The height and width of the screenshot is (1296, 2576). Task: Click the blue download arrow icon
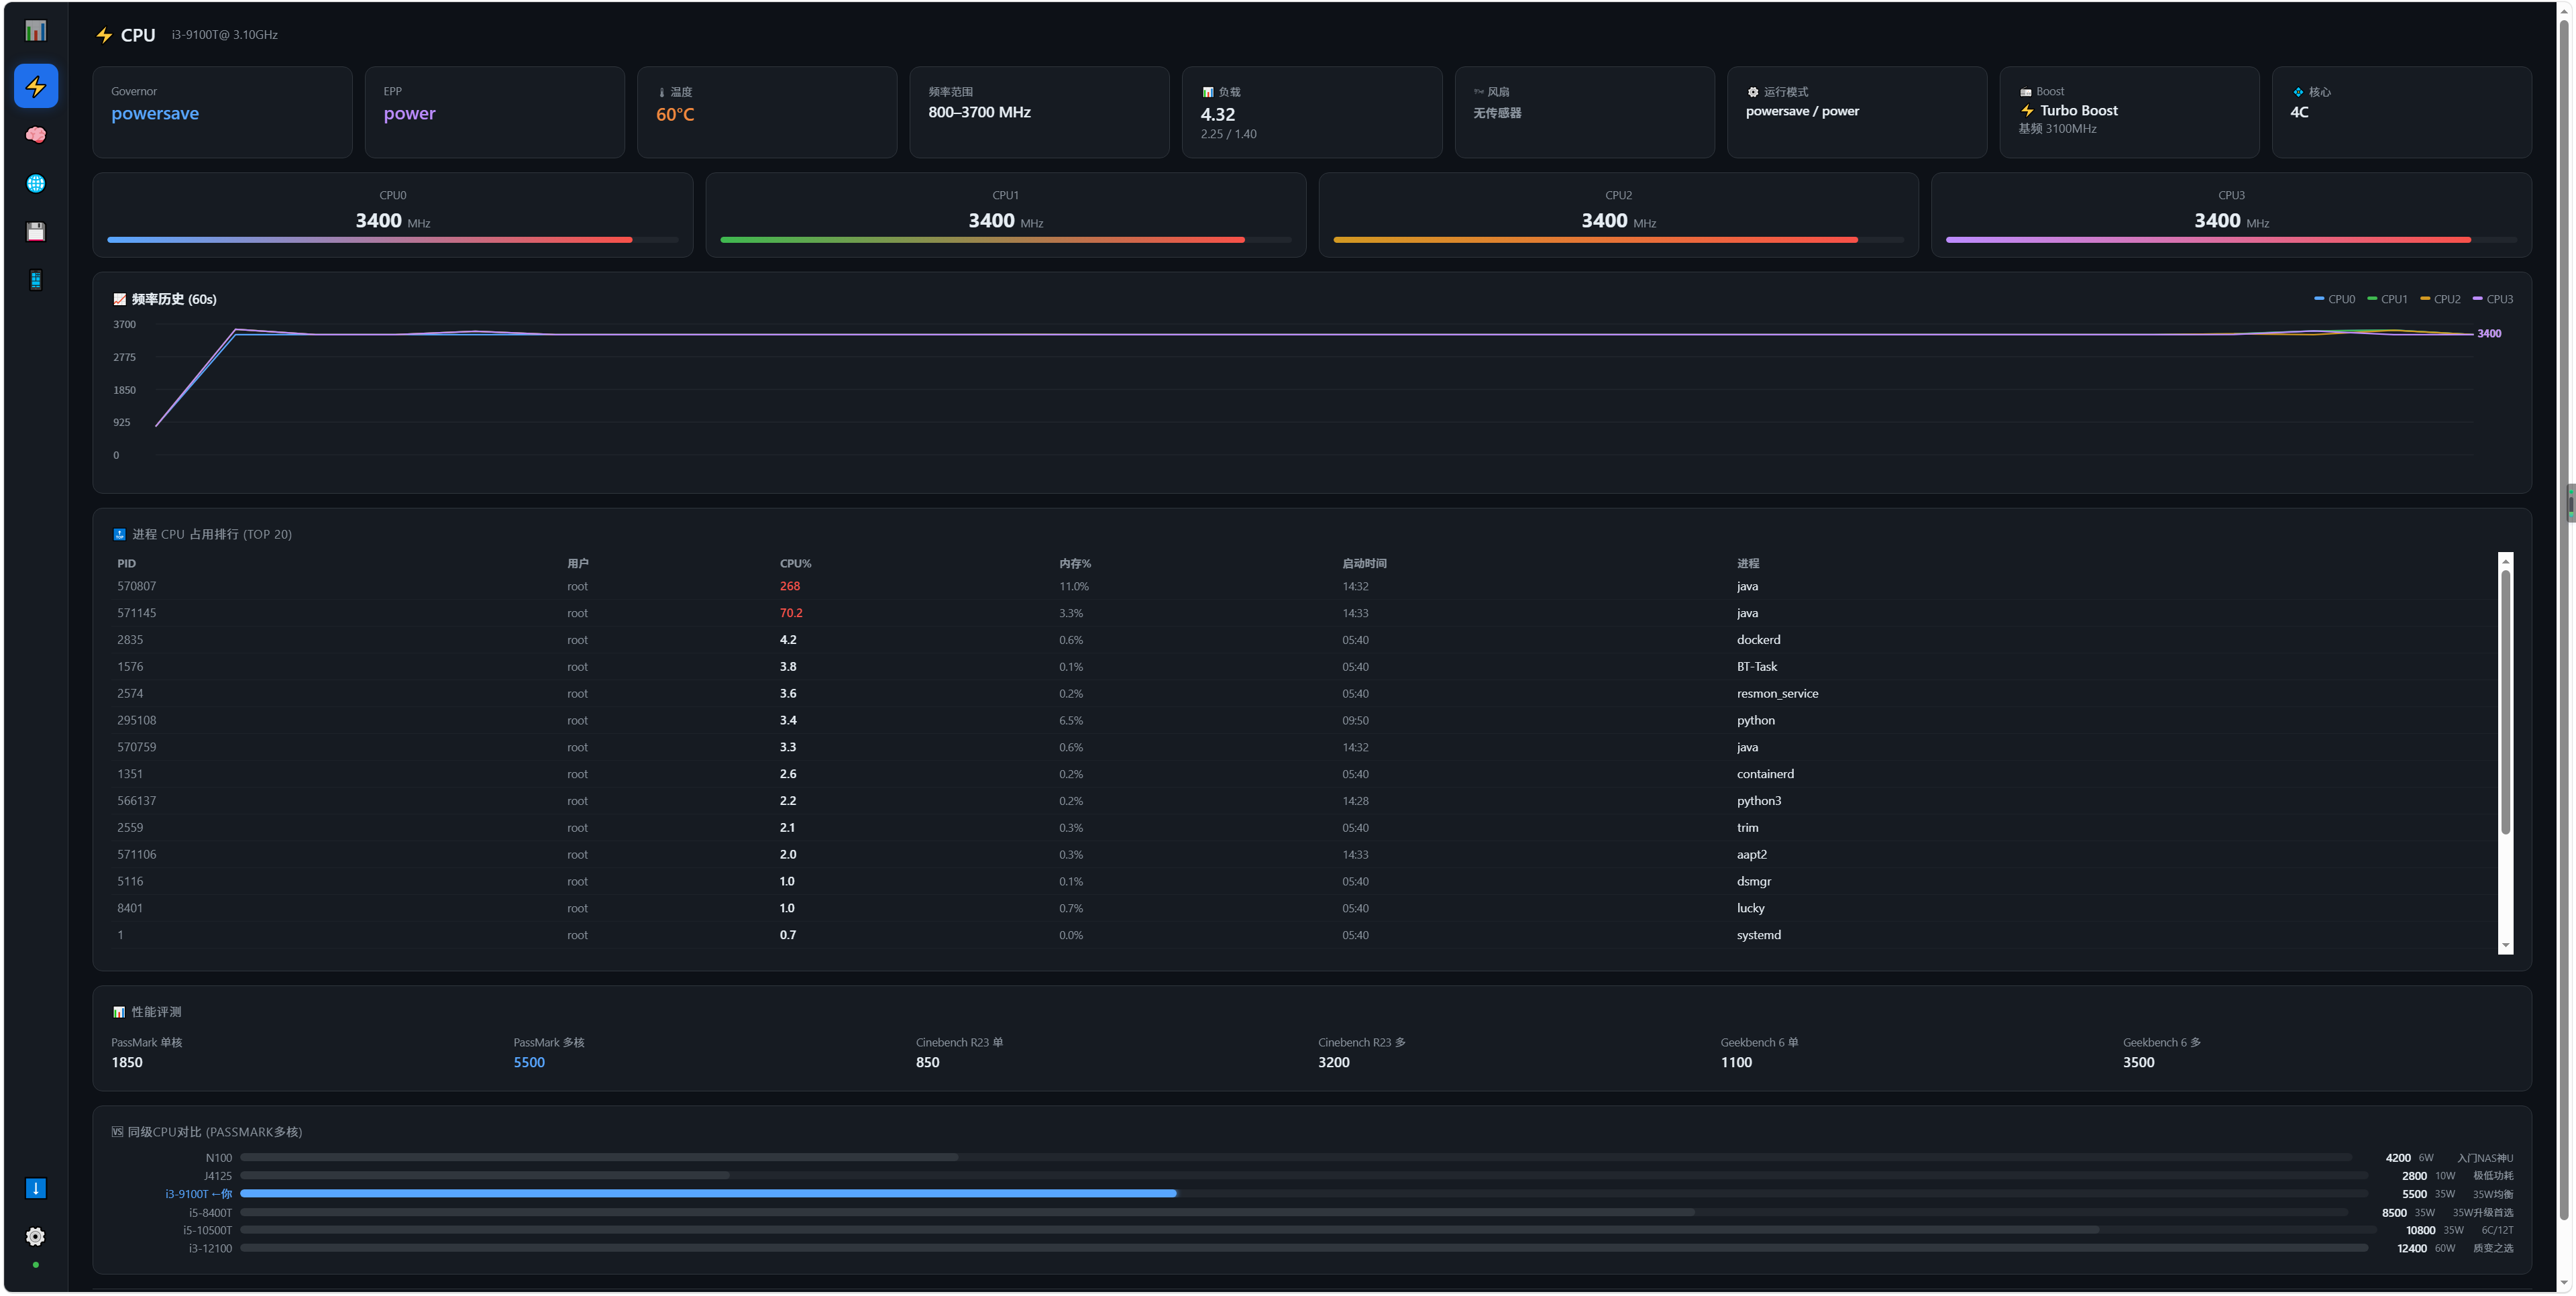(35, 1188)
